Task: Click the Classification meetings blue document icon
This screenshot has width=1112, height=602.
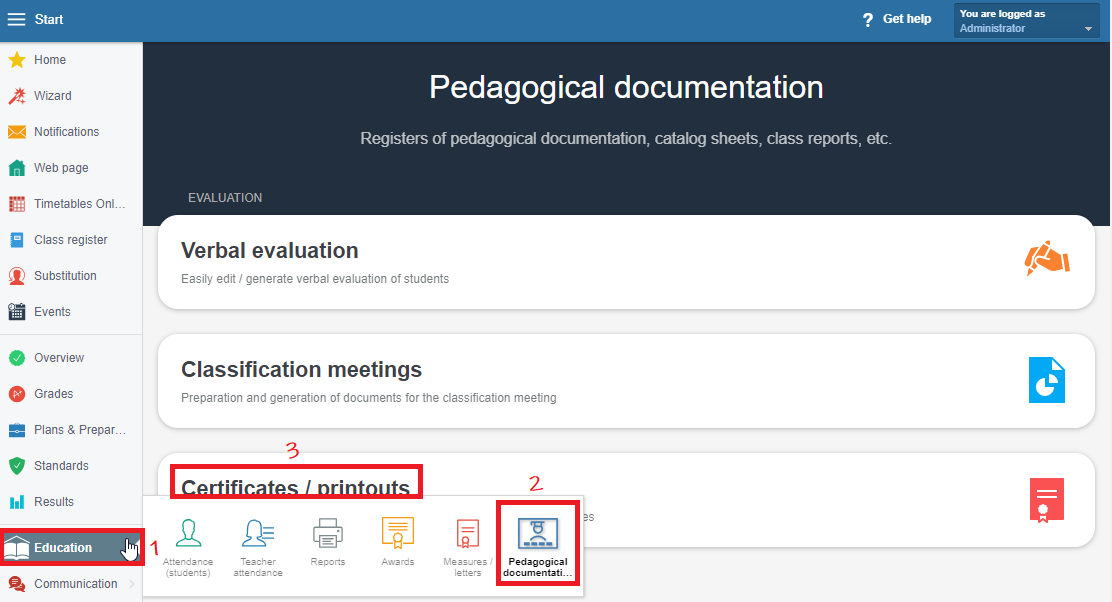Action: [x=1047, y=380]
